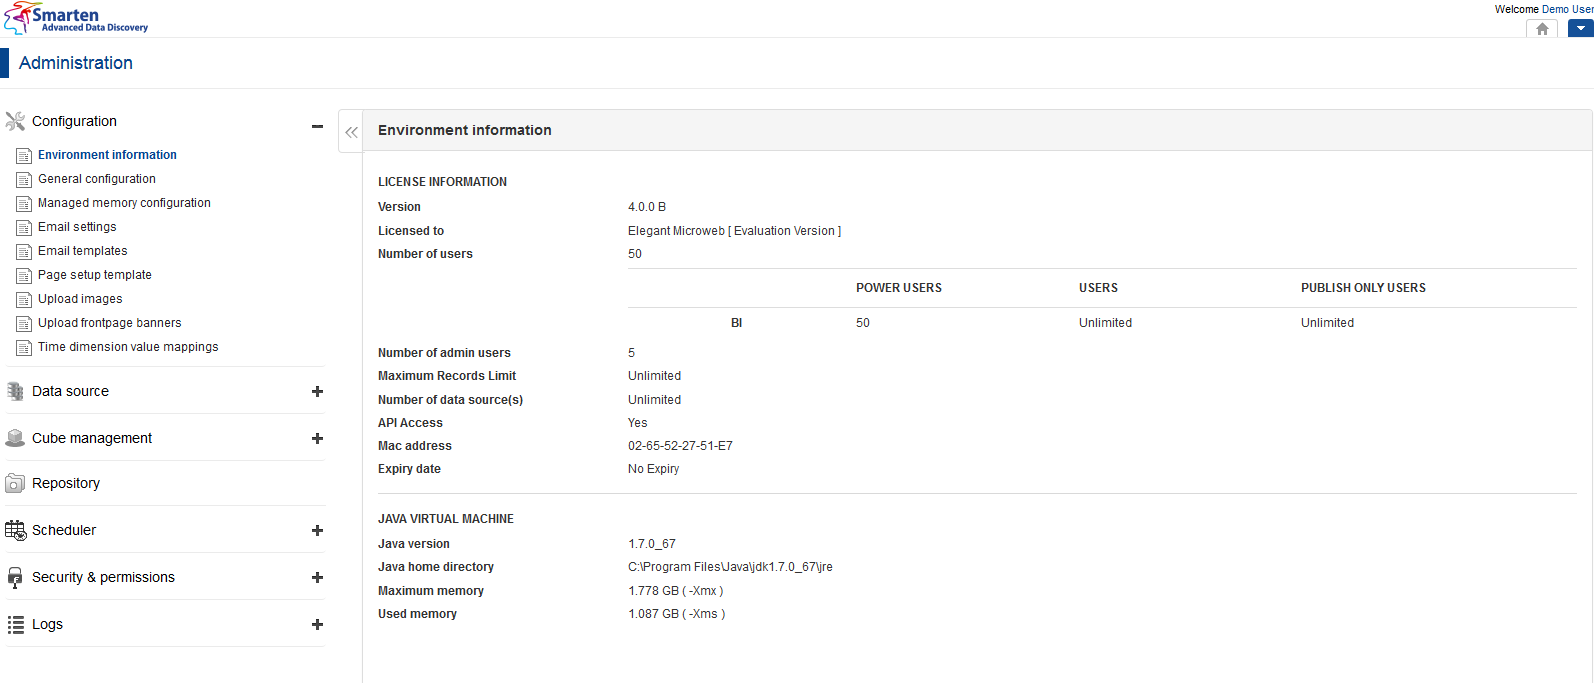This screenshot has height=683, width=1594.
Task: Open General configuration page
Action: point(97,179)
